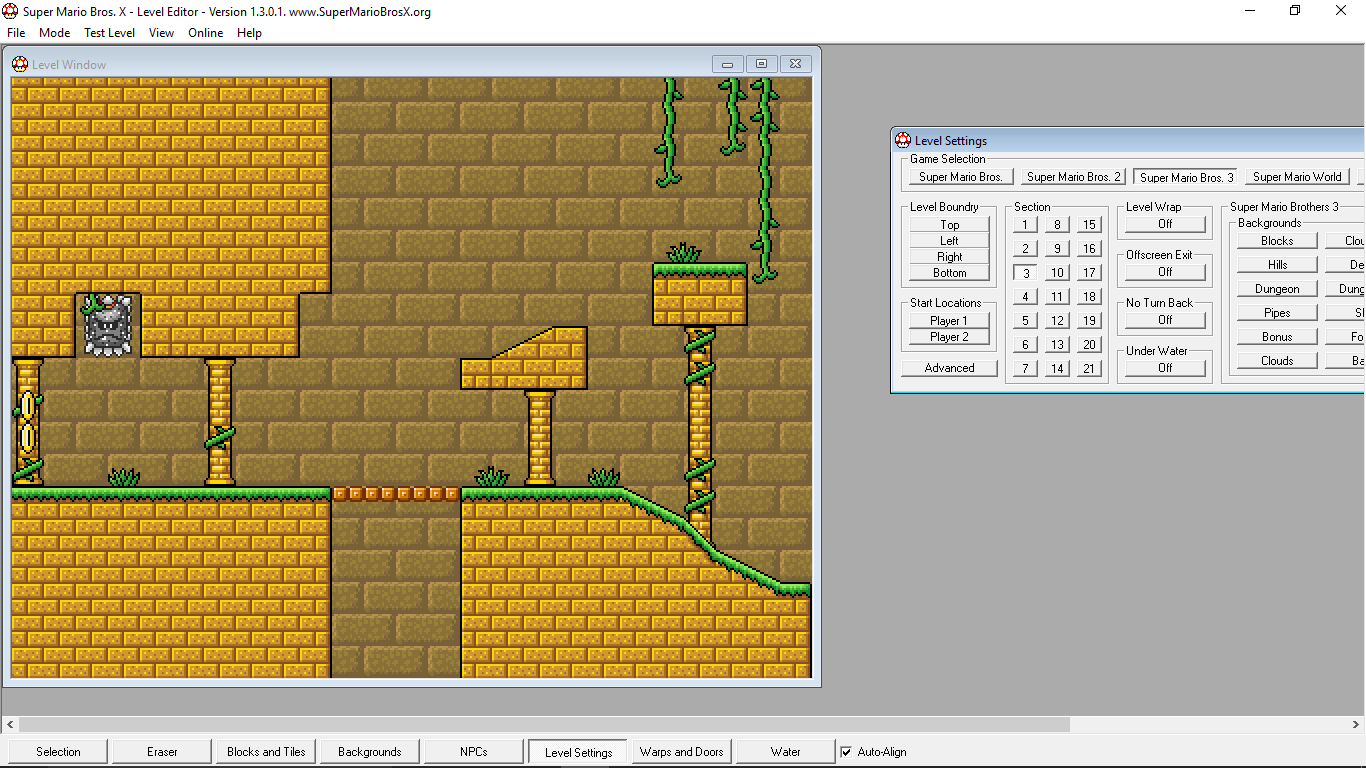The image size is (1366, 768).
Task: Select Super Mario Bros. 3 game button
Action: pos(1187,177)
